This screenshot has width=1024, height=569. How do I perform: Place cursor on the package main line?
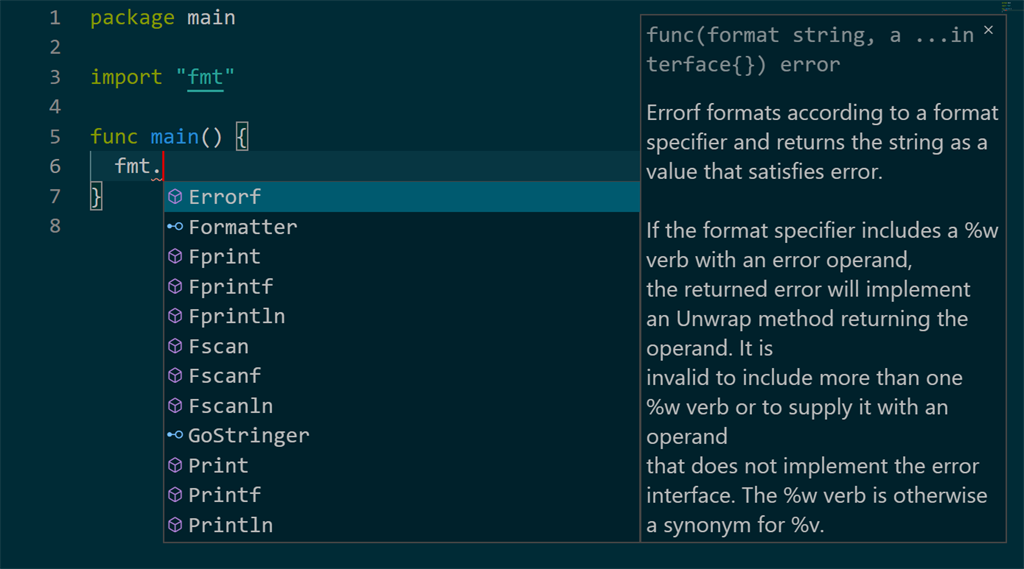162,18
